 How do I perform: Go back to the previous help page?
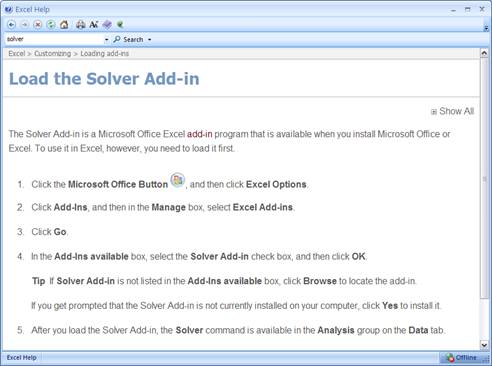[11, 25]
